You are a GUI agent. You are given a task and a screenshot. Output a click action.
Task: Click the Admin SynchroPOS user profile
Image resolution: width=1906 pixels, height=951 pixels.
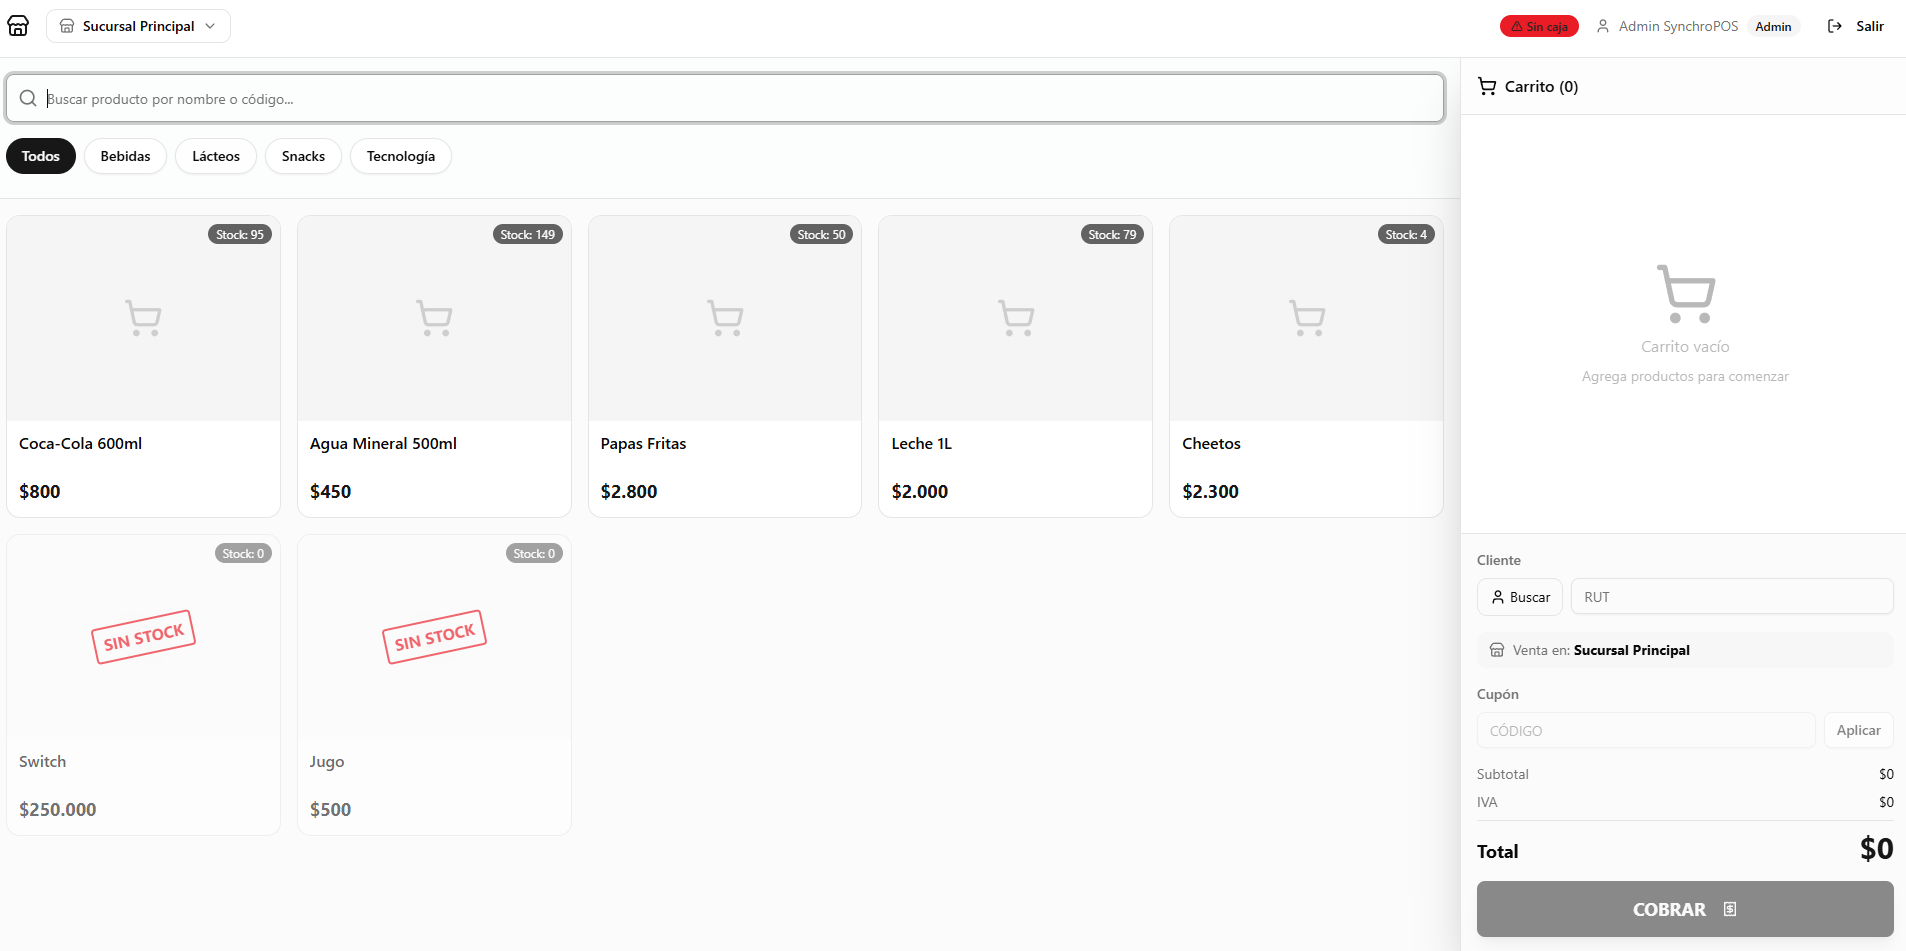1677,27
